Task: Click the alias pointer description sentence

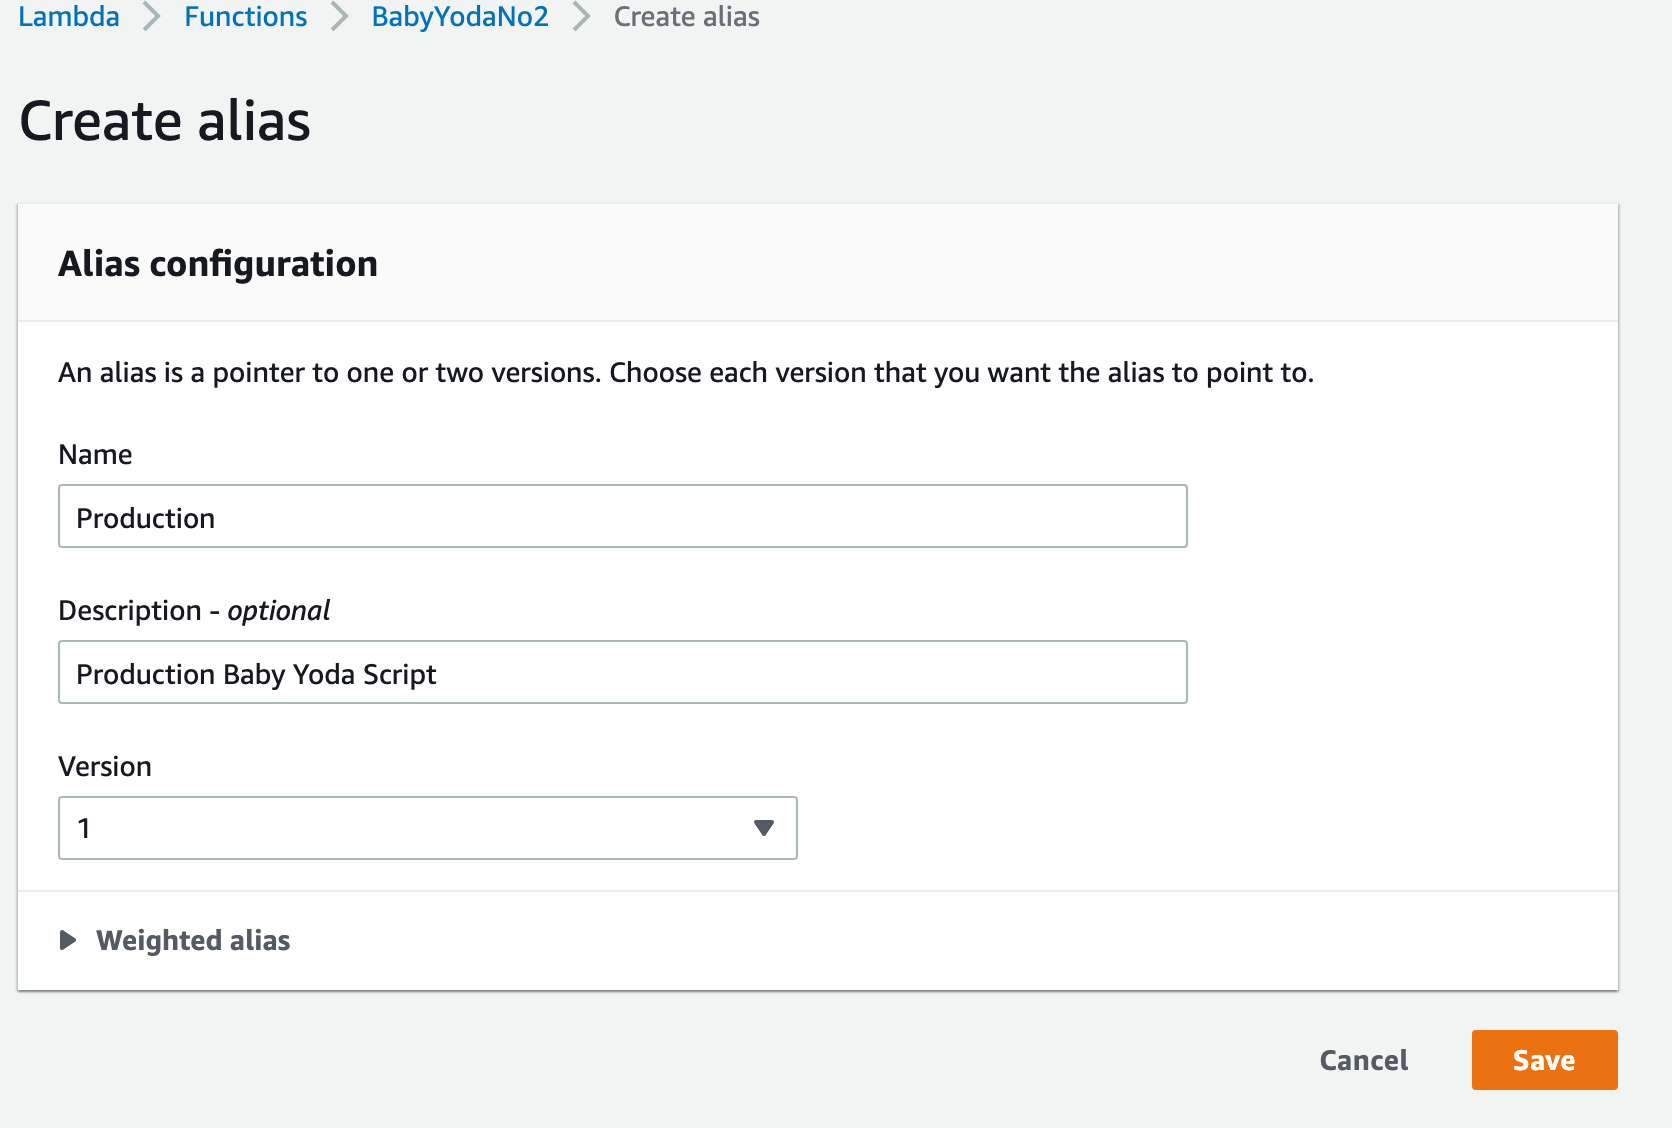Action: (x=686, y=373)
